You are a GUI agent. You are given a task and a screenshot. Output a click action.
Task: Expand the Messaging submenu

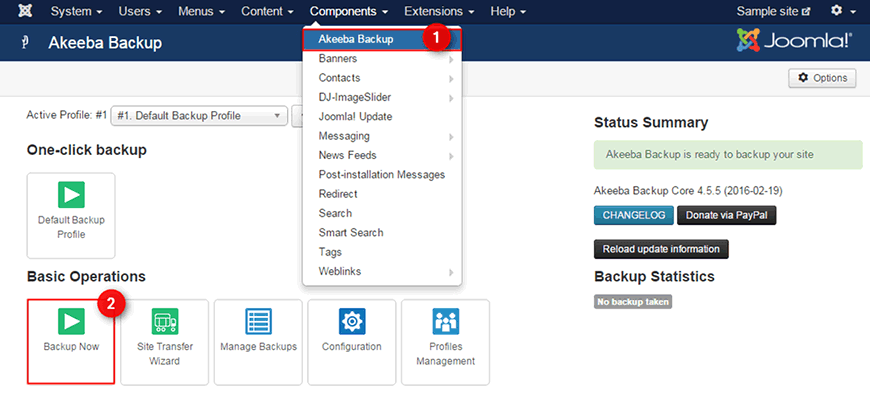(x=382, y=136)
